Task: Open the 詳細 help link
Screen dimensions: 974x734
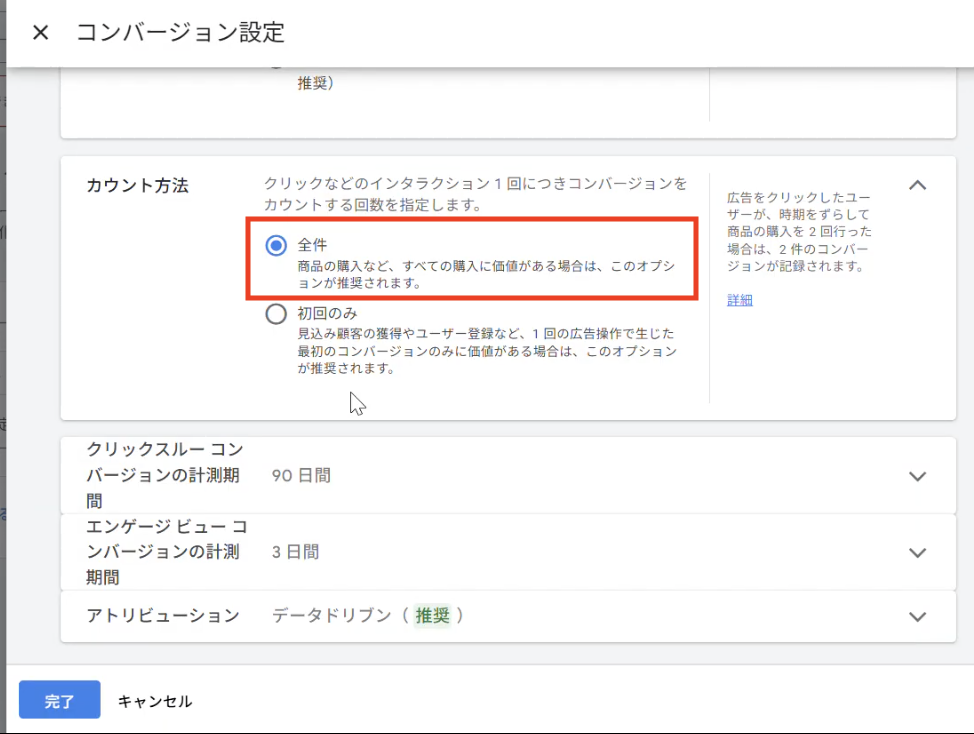Action: click(x=739, y=300)
